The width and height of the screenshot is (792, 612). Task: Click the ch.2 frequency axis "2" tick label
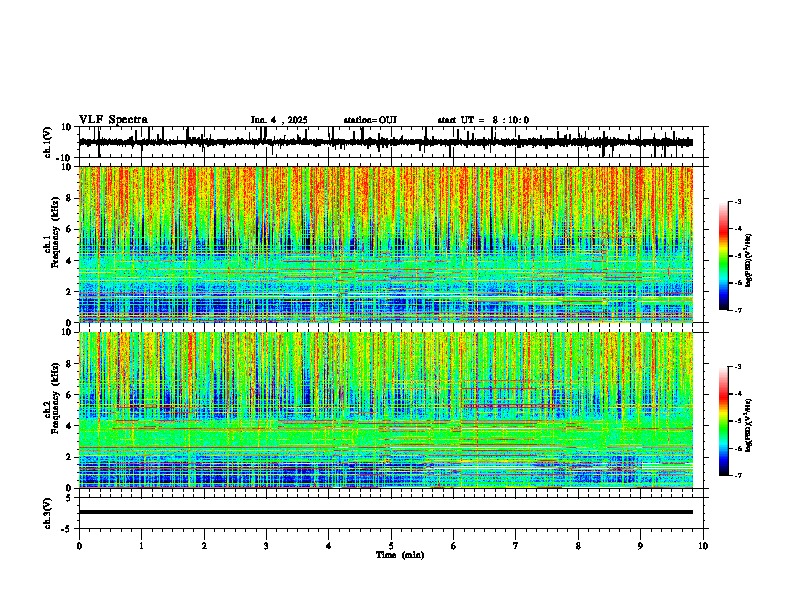click(70, 457)
